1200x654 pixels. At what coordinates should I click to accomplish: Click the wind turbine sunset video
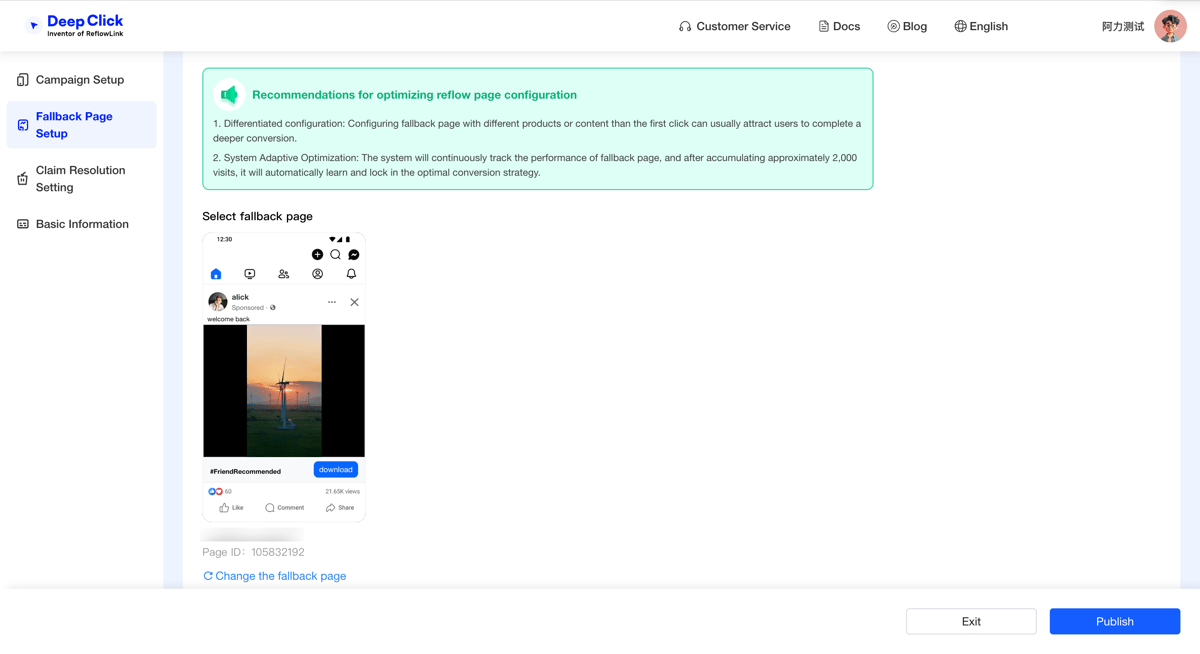(x=284, y=391)
